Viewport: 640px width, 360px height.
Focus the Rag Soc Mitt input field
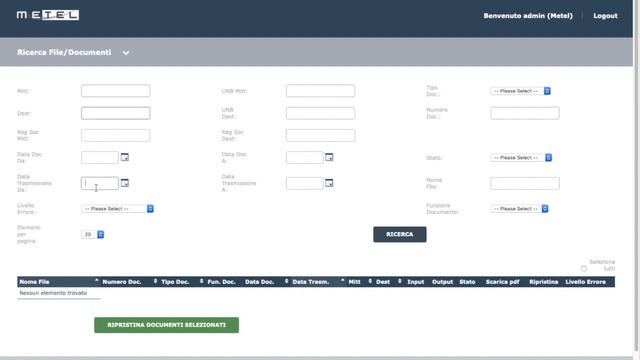click(116, 135)
